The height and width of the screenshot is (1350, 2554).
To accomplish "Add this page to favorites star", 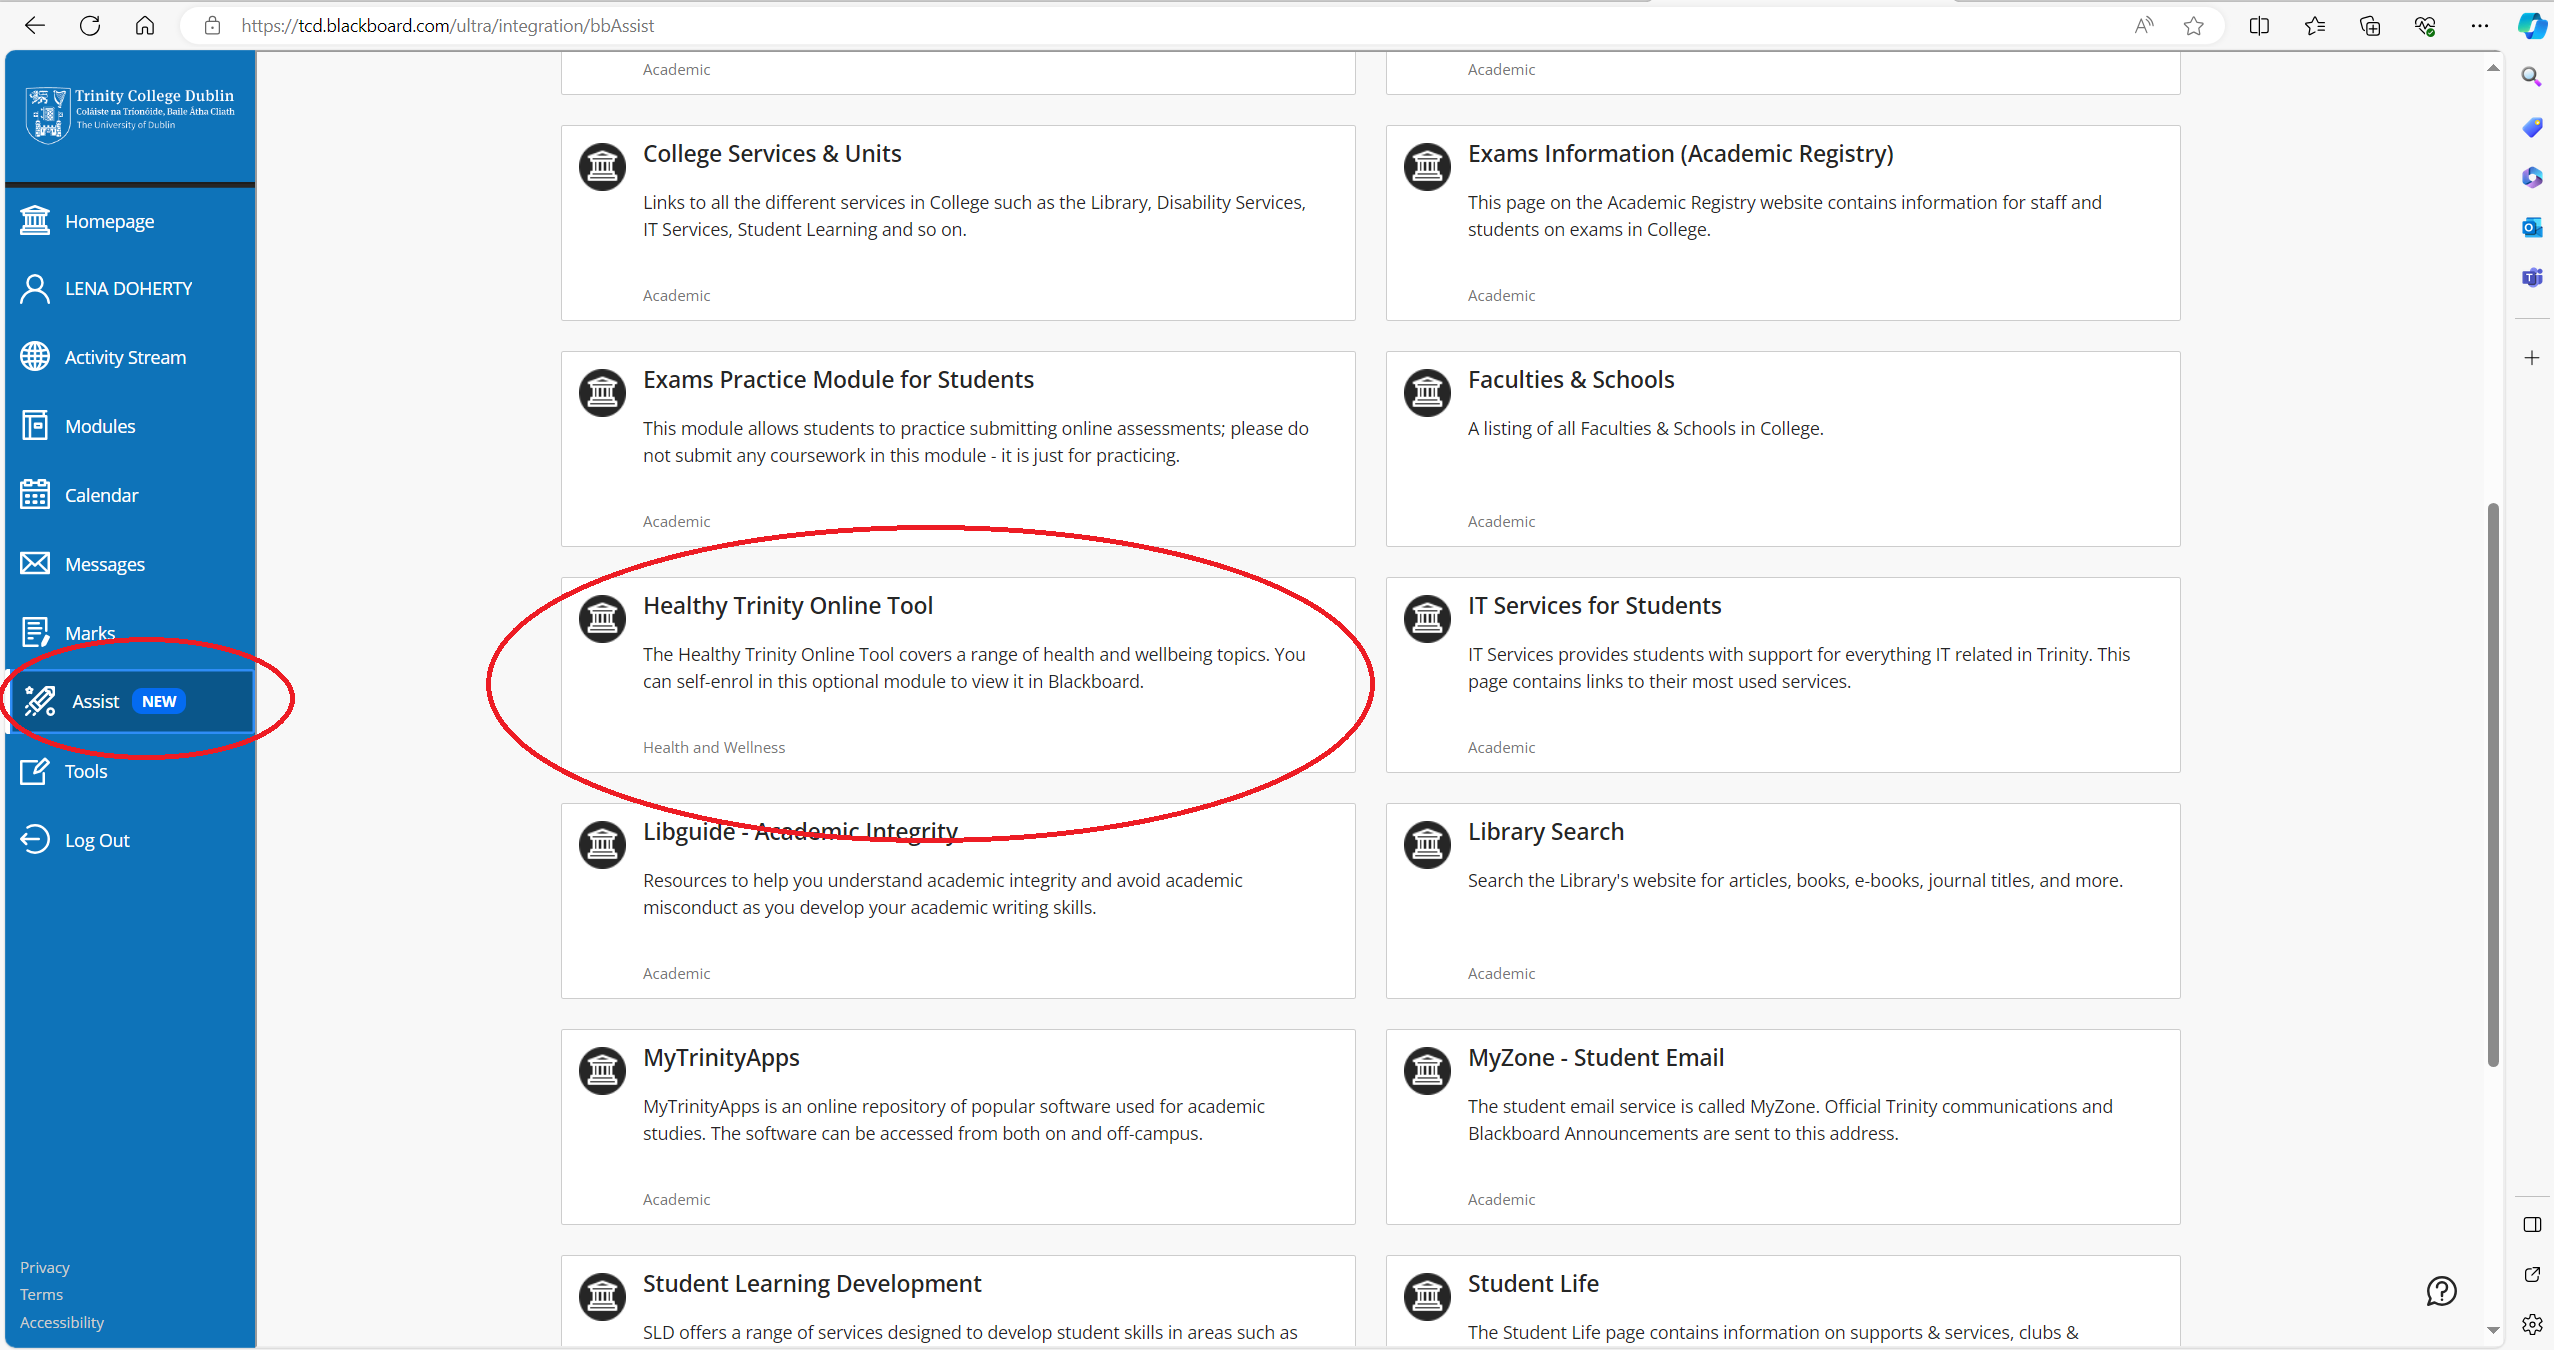I will [x=2194, y=26].
